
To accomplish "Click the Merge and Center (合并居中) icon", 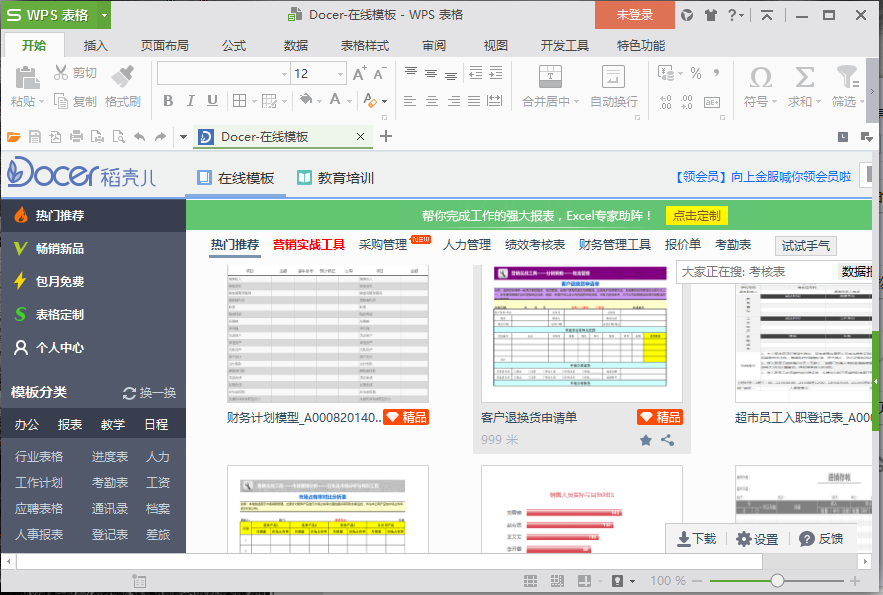I will click(550, 76).
